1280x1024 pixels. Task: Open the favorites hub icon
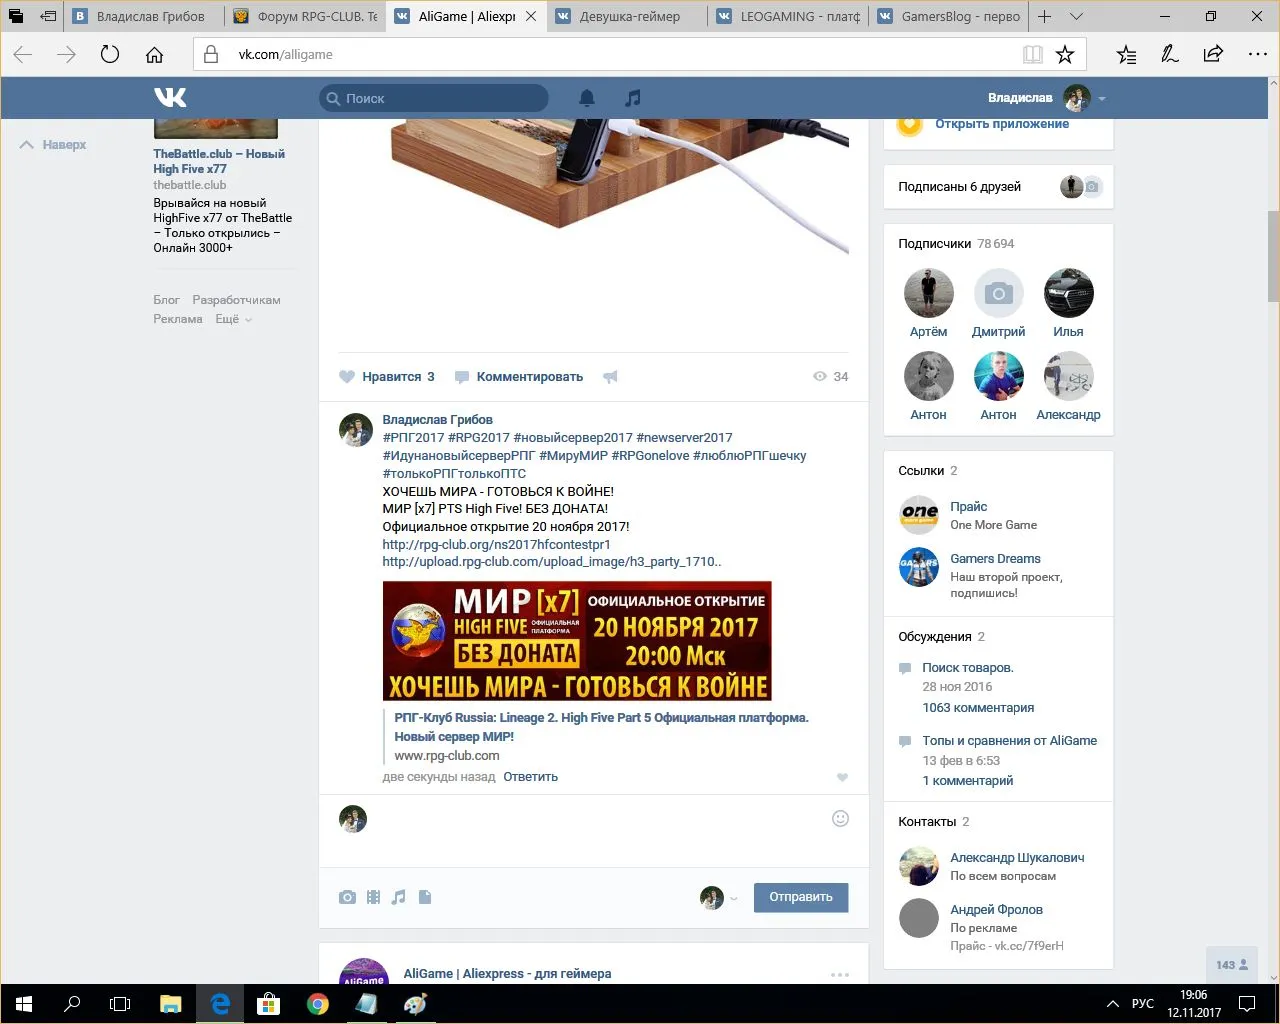click(1126, 55)
